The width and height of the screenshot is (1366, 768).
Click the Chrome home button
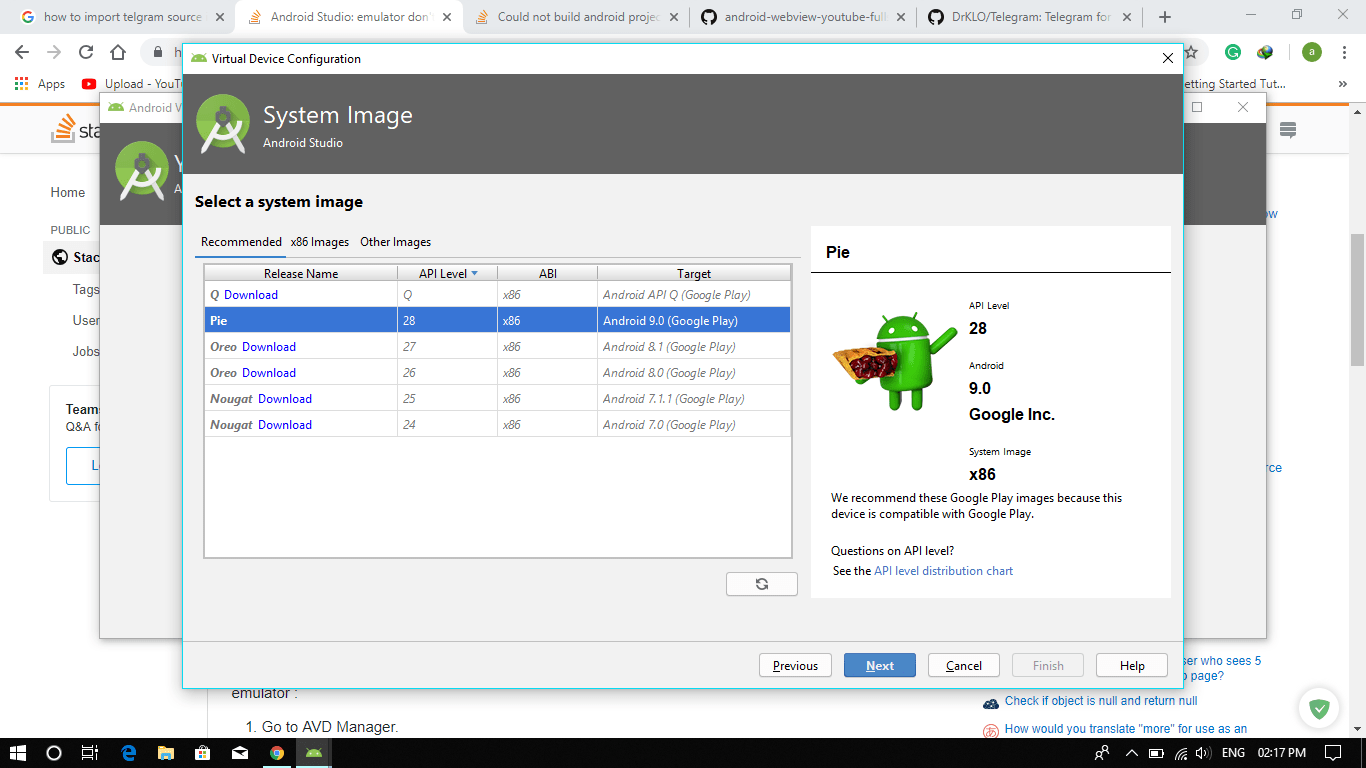[118, 52]
